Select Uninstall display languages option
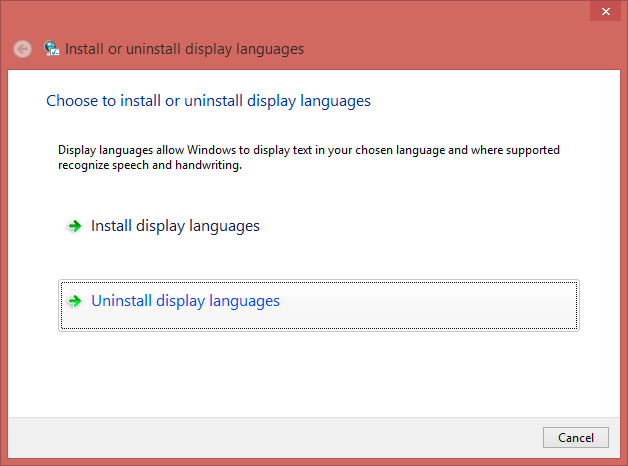 click(x=185, y=301)
